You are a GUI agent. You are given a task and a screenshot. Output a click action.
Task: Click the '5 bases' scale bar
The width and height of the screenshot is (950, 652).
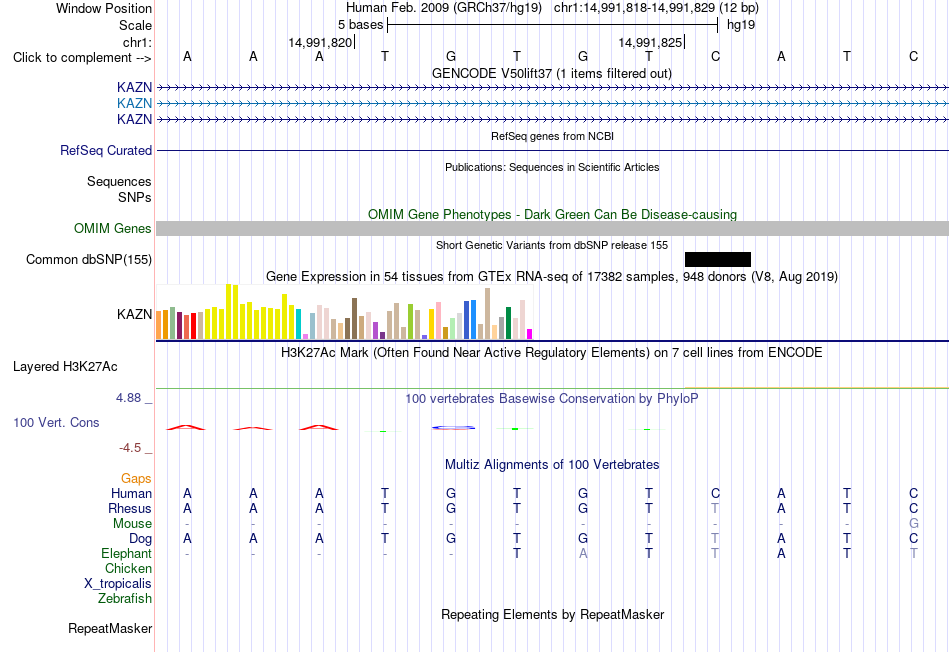[553, 25]
